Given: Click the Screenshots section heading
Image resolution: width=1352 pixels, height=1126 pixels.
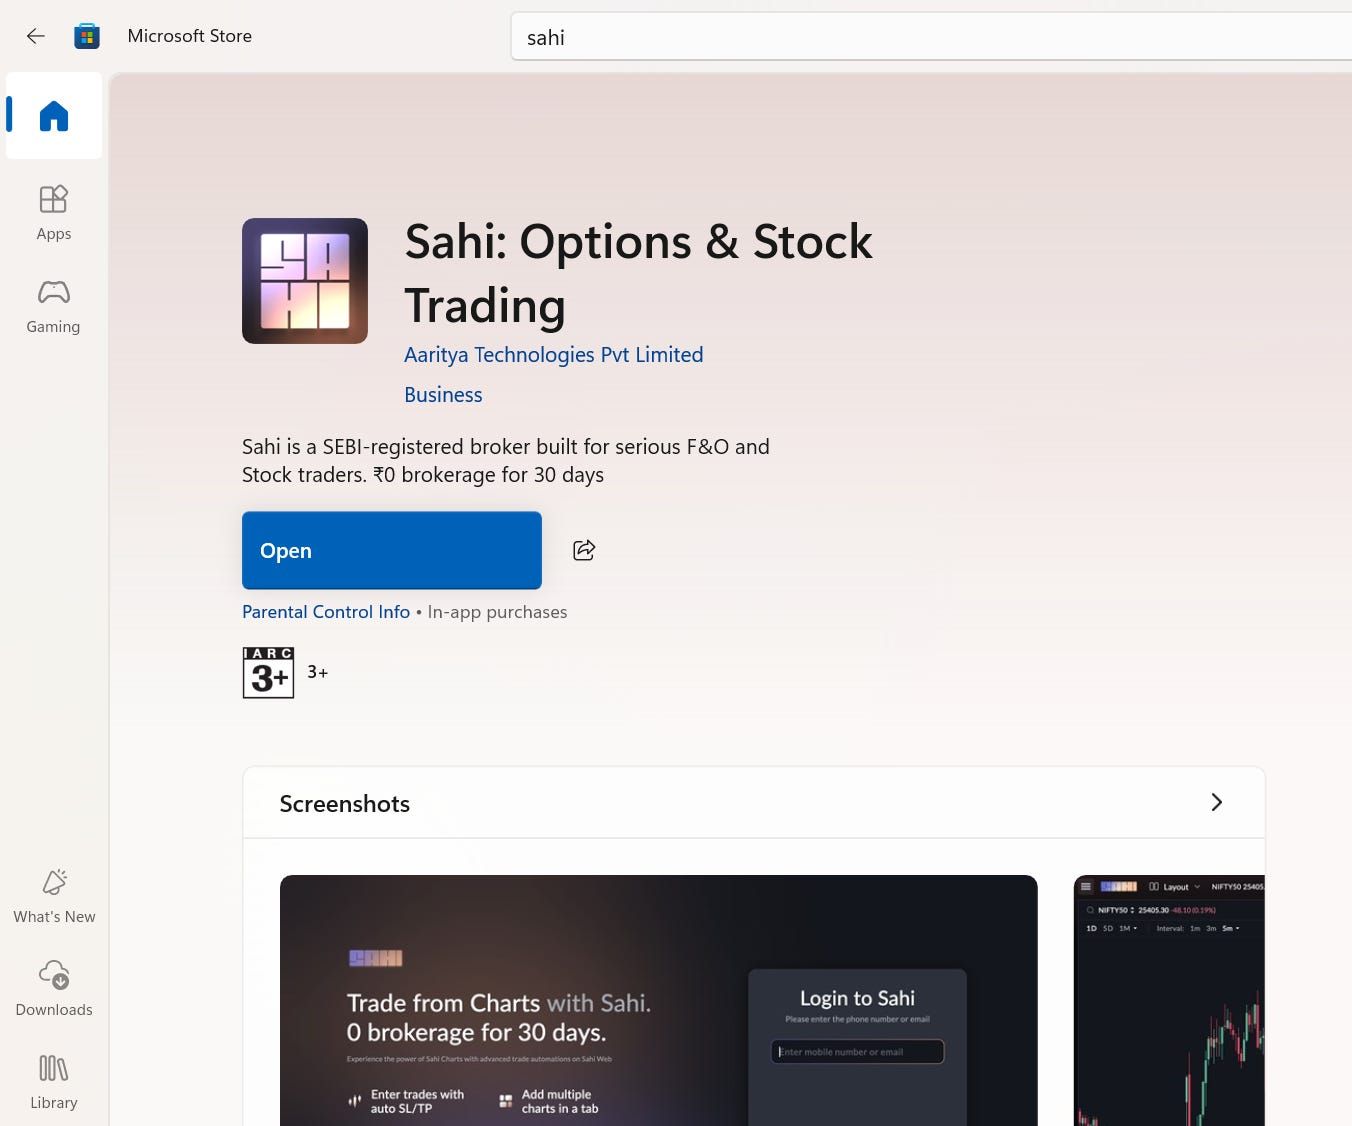Looking at the screenshot, I should tap(345, 804).
